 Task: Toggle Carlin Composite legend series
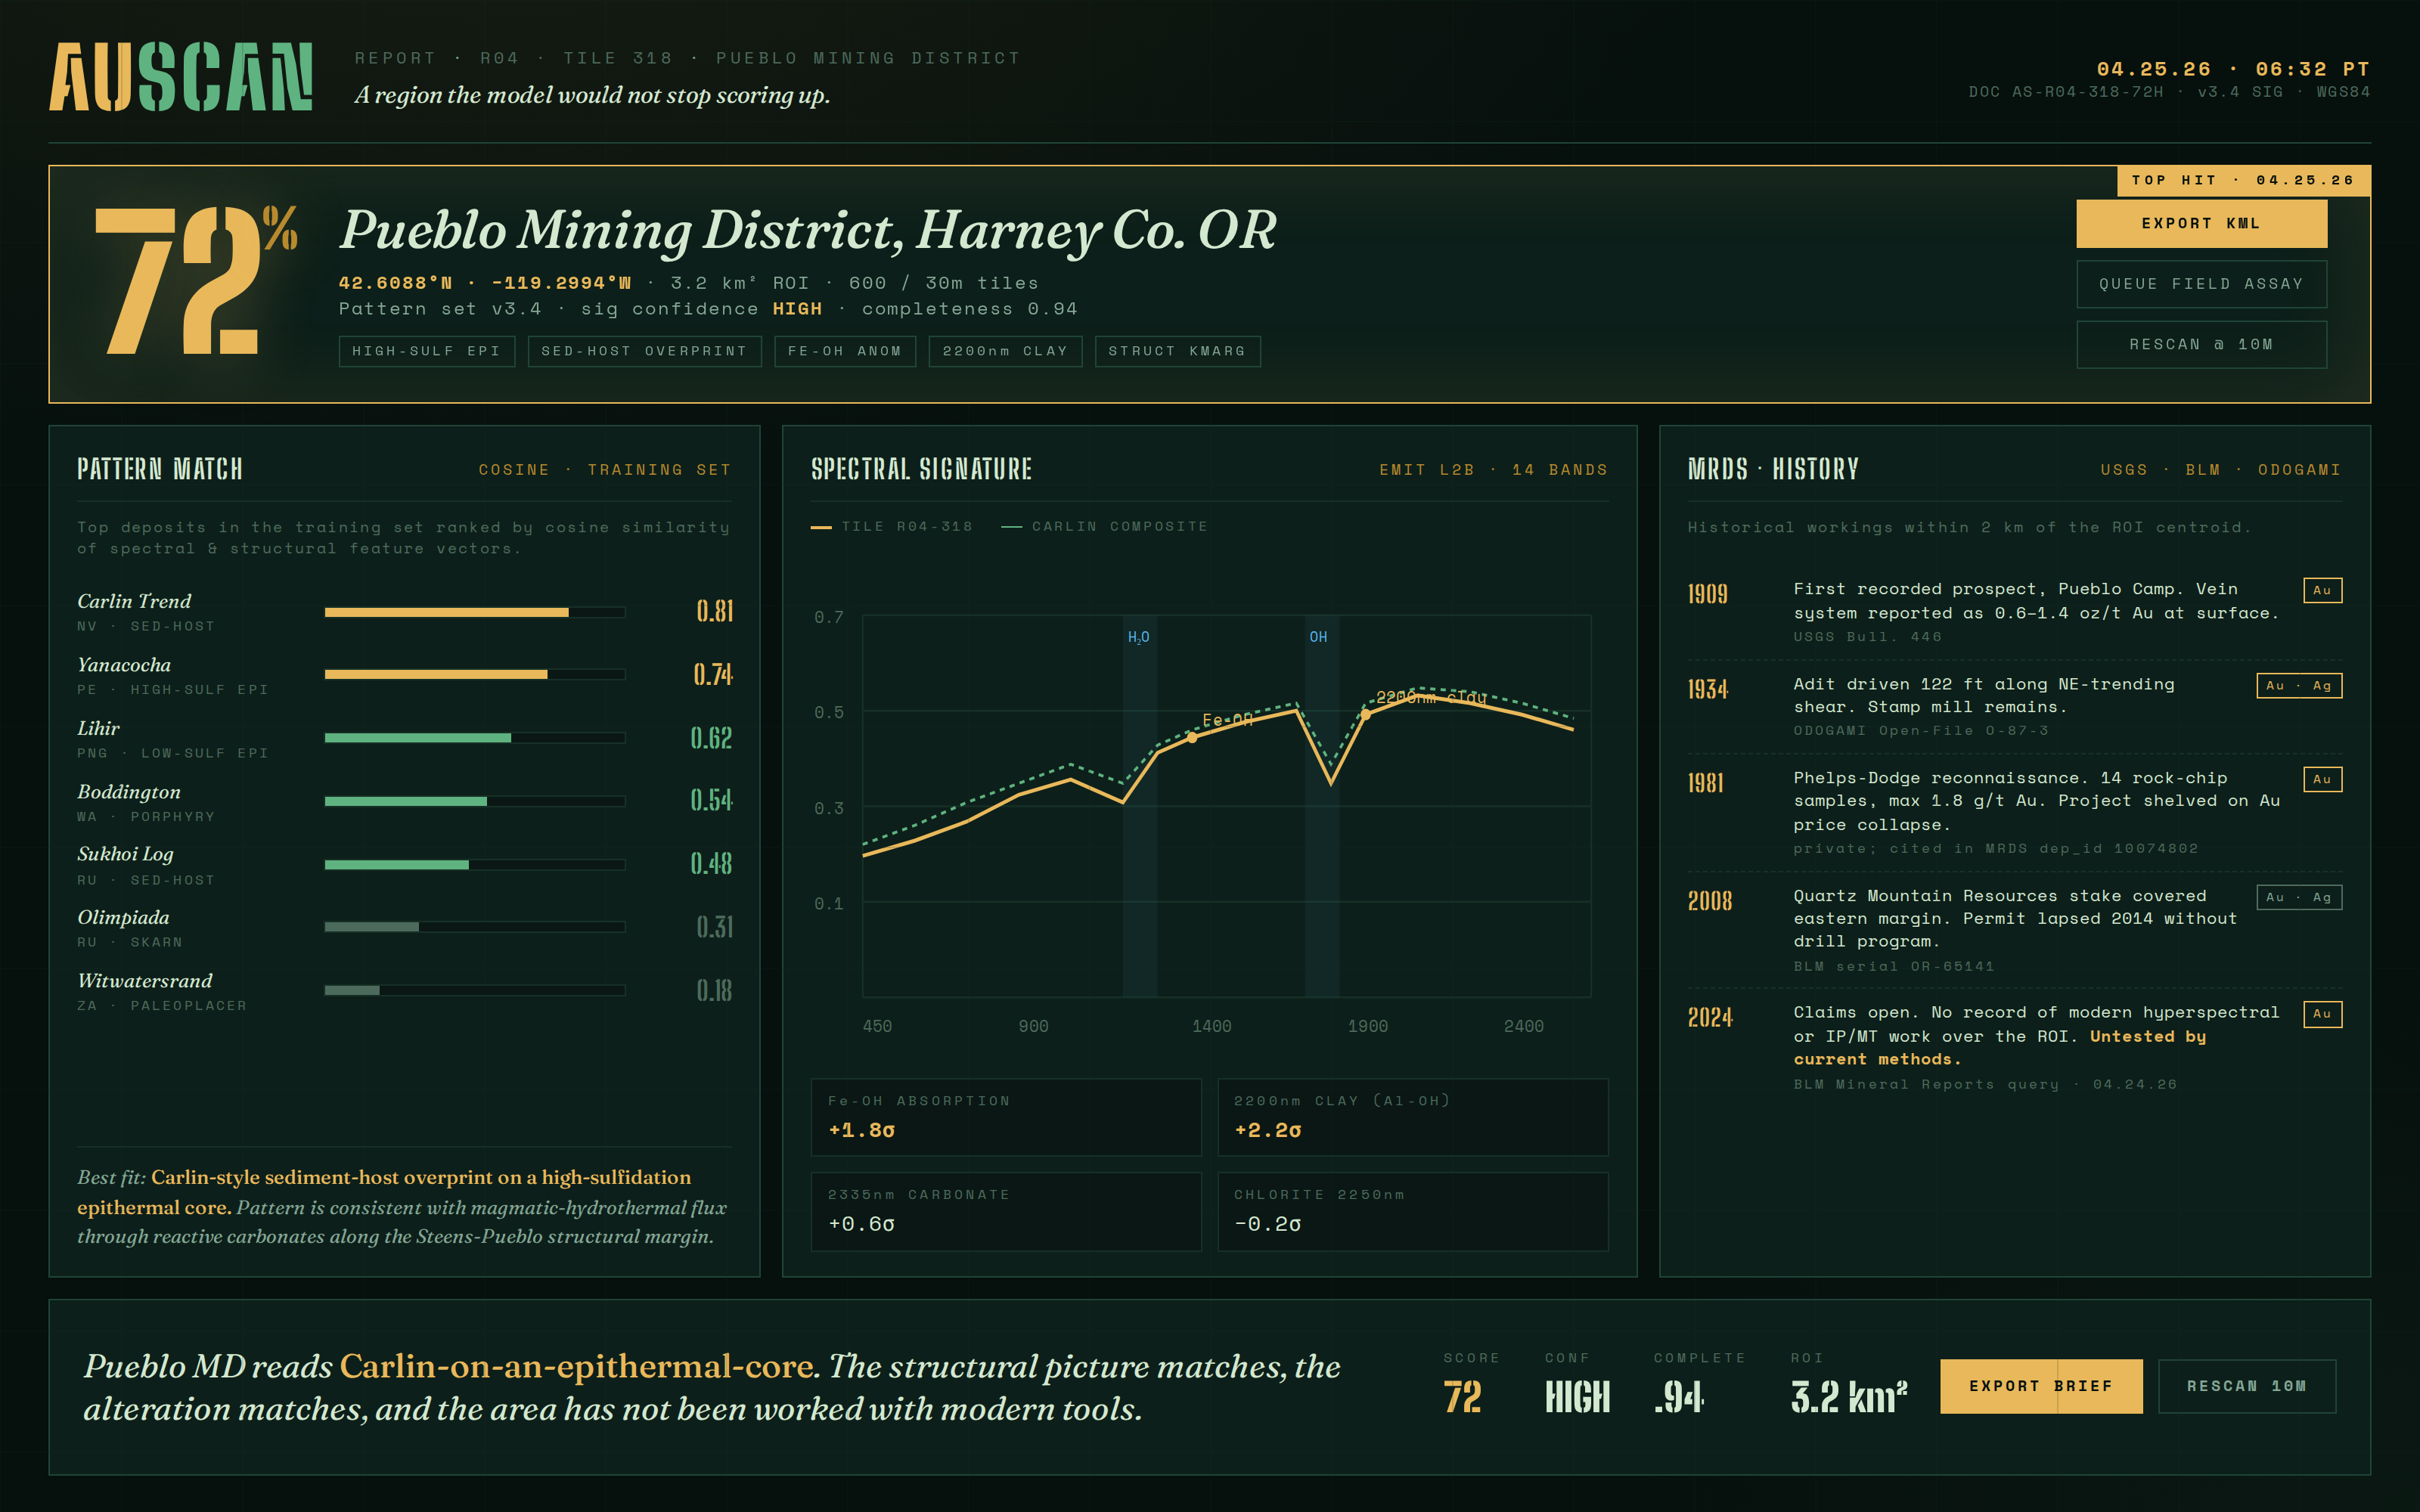coord(1104,527)
